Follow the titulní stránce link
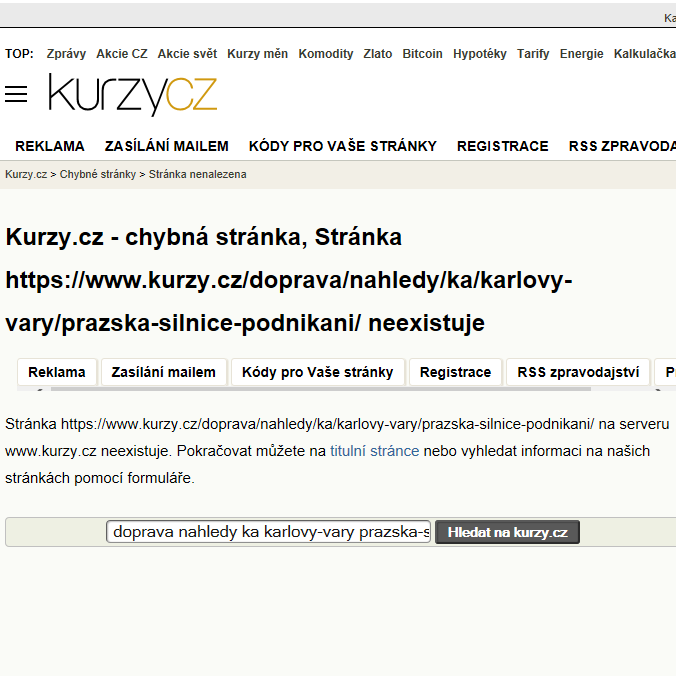Image resolution: width=676 pixels, height=676 pixels. pyautogui.click(x=374, y=451)
